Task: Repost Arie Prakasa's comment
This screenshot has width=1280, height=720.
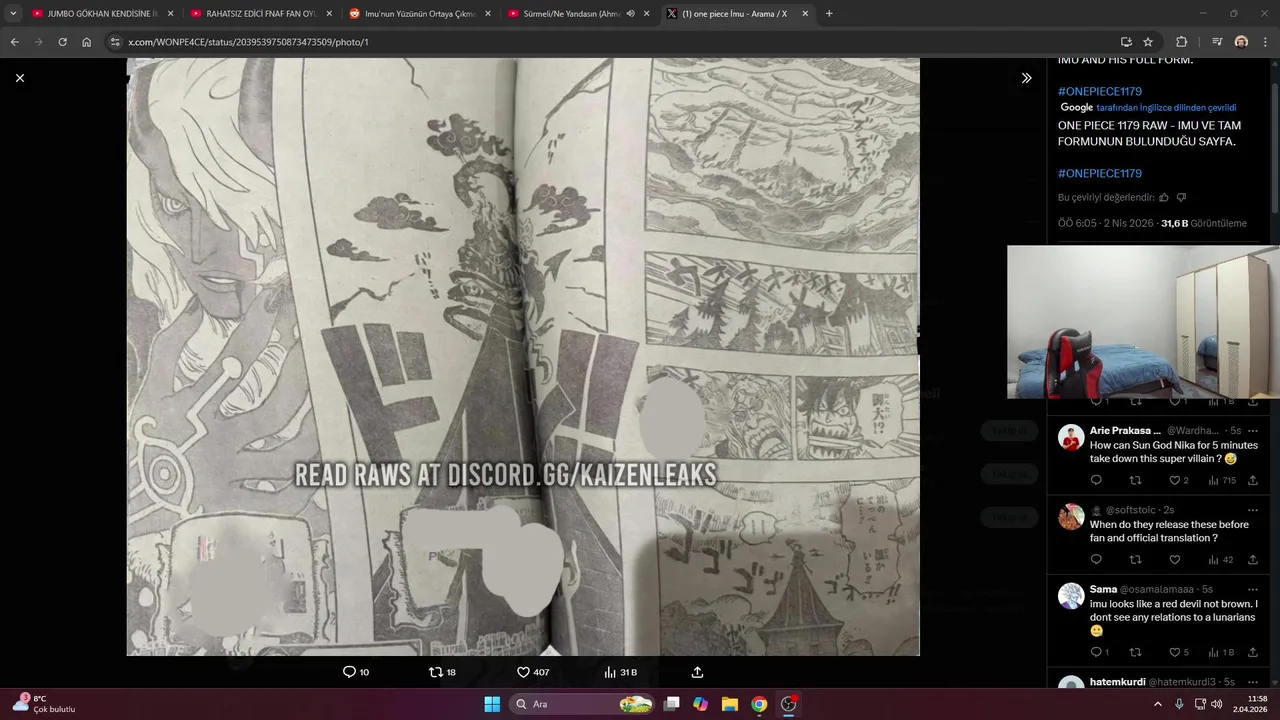Action: pyautogui.click(x=1135, y=480)
